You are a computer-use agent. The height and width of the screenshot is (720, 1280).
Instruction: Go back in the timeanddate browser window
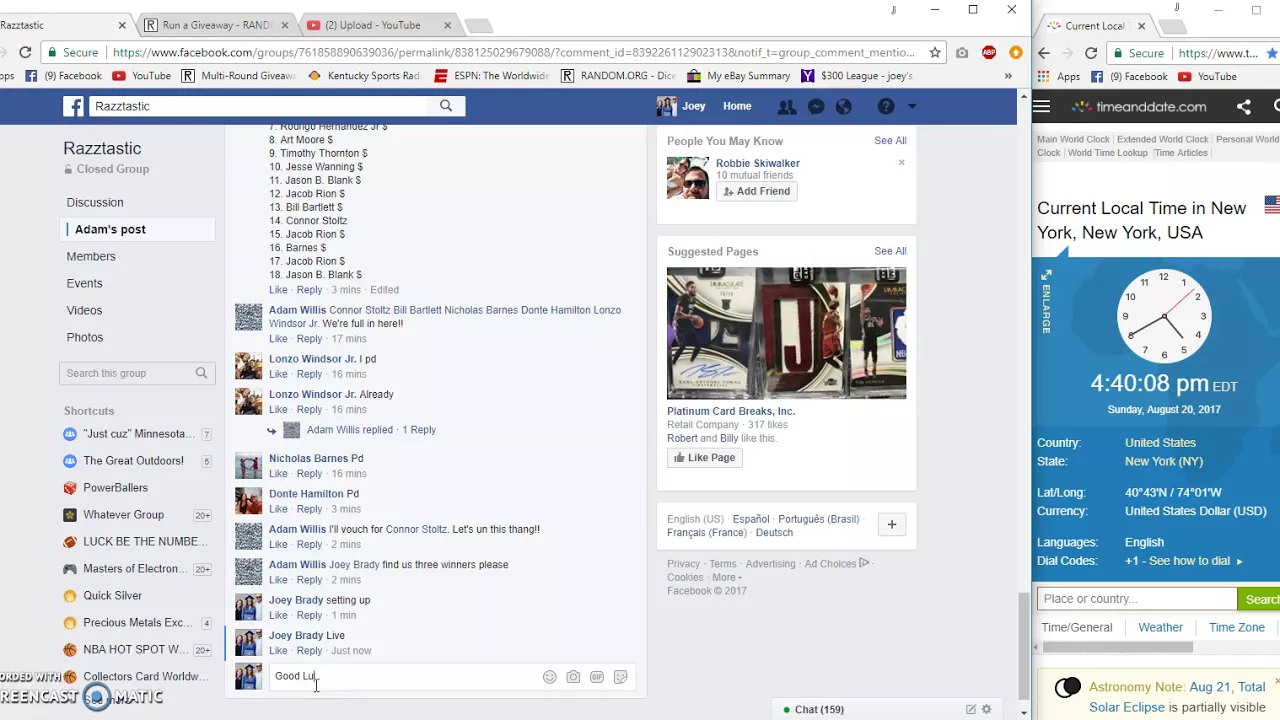tap(1044, 53)
